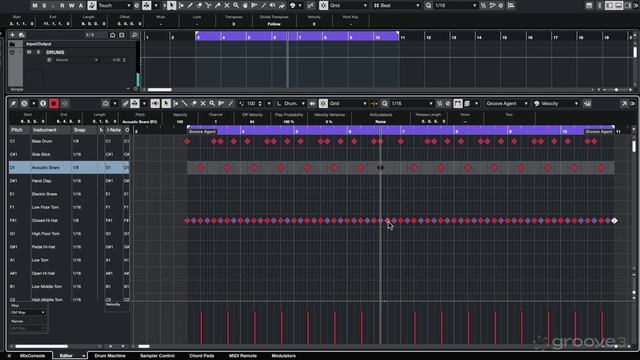Image resolution: width=640 pixels, height=360 pixels.
Task: Select the Draw pencil tool in project toolbar
Action: point(190,6)
